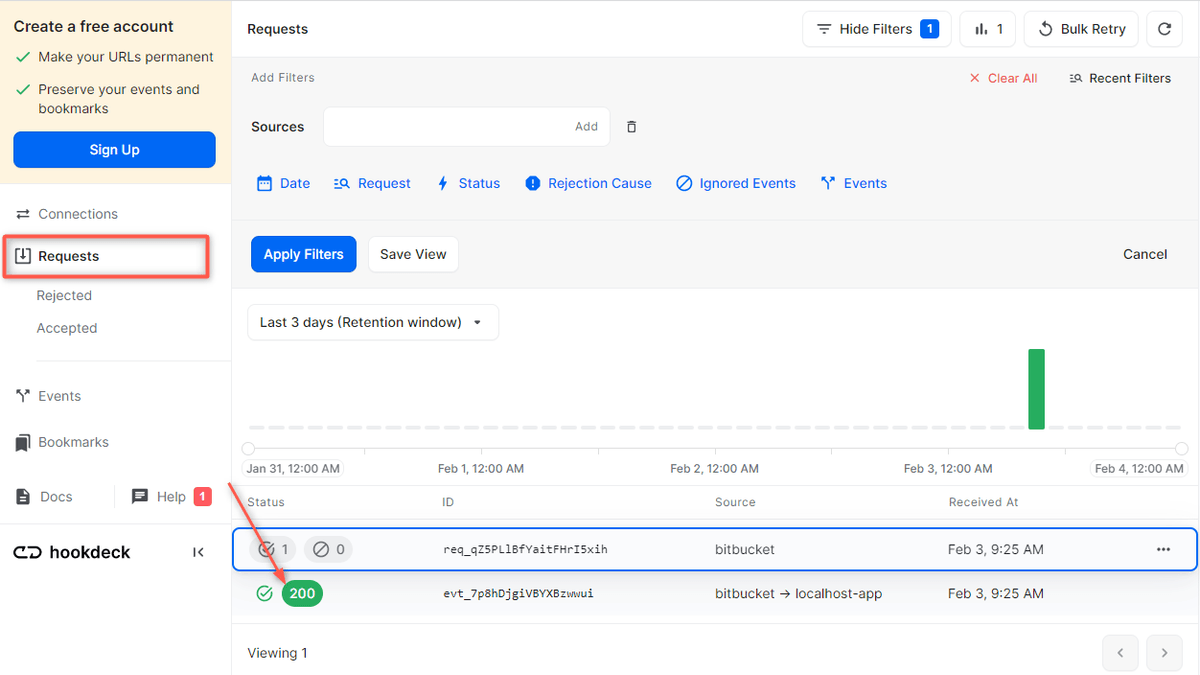Viewport: 1200px width, 675px height.
Task: Click the Sign Up button
Action: point(114,149)
